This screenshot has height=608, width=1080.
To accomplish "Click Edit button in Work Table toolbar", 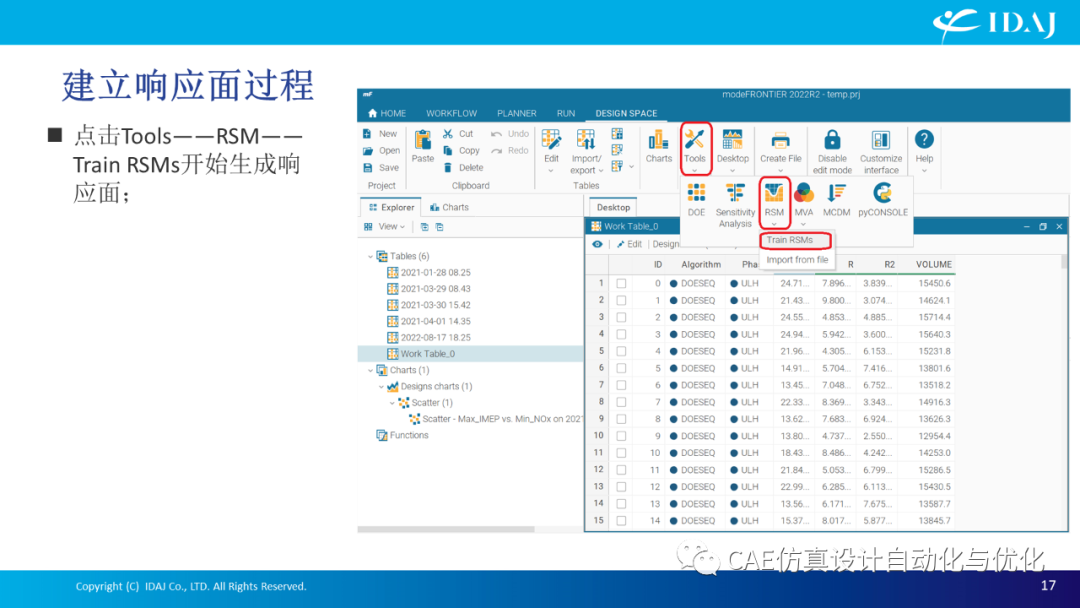I will [x=630, y=244].
